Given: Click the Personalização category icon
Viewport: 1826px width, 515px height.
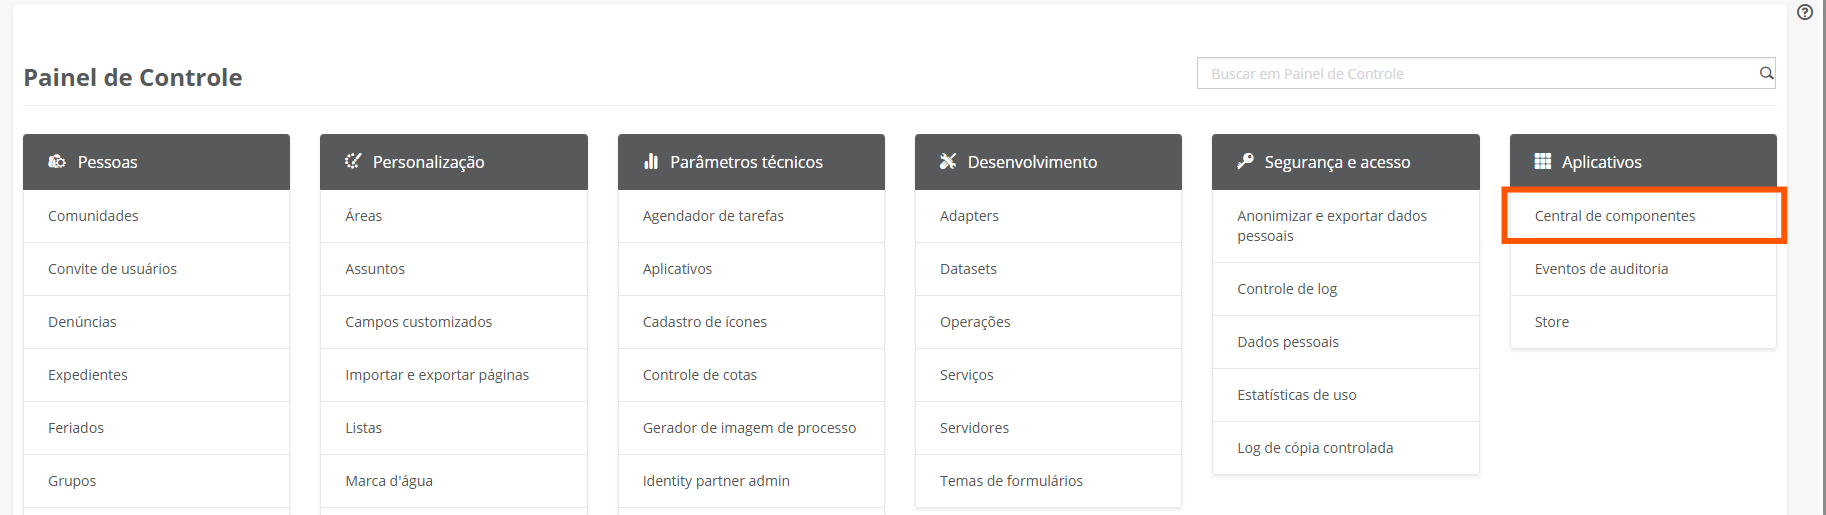Looking at the screenshot, I should pyautogui.click(x=353, y=162).
